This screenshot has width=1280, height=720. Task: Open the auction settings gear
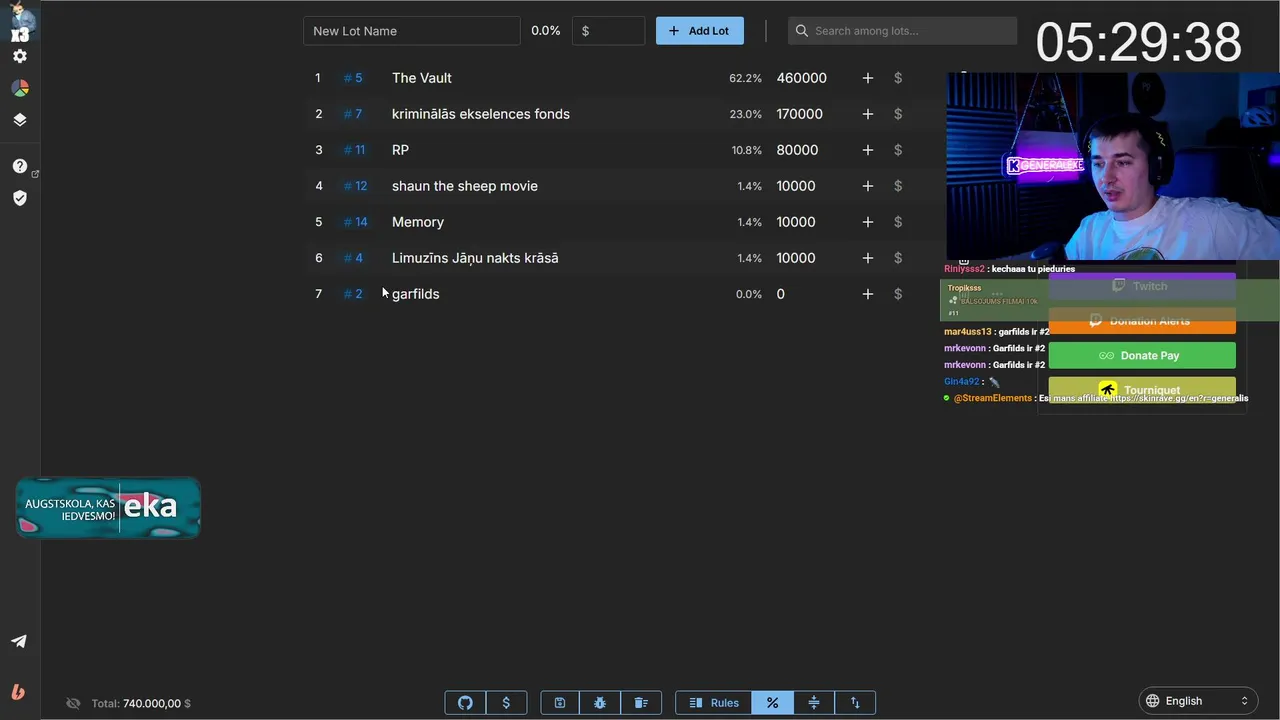[x=20, y=57]
